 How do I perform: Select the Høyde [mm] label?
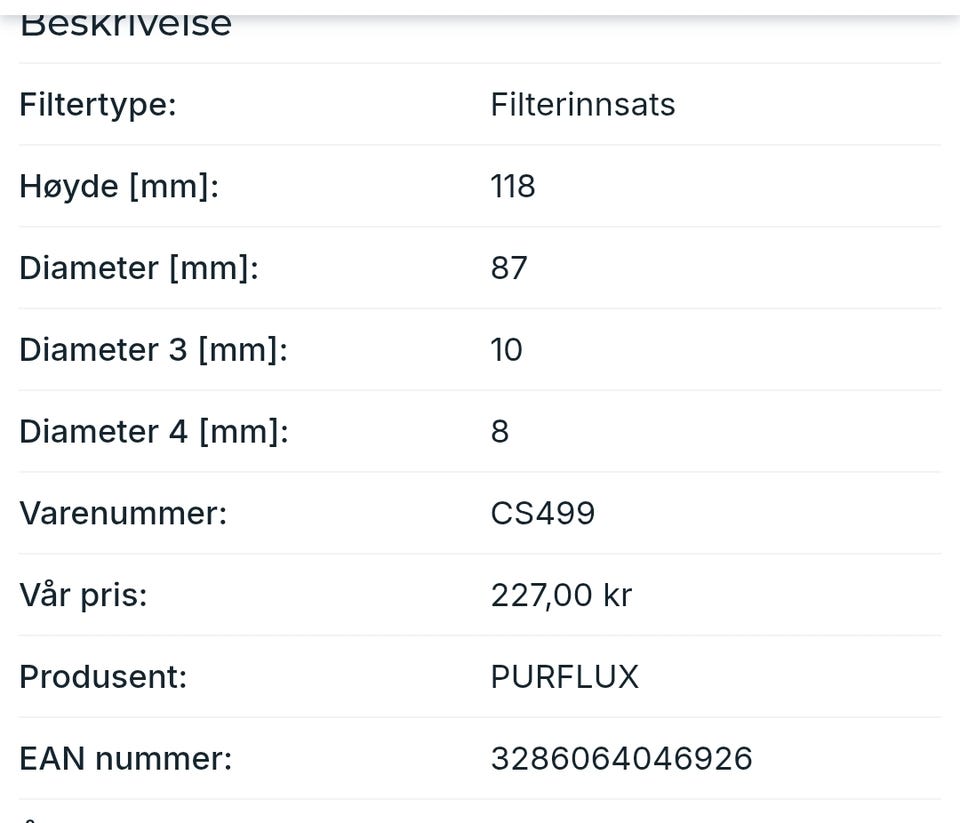(x=119, y=186)
